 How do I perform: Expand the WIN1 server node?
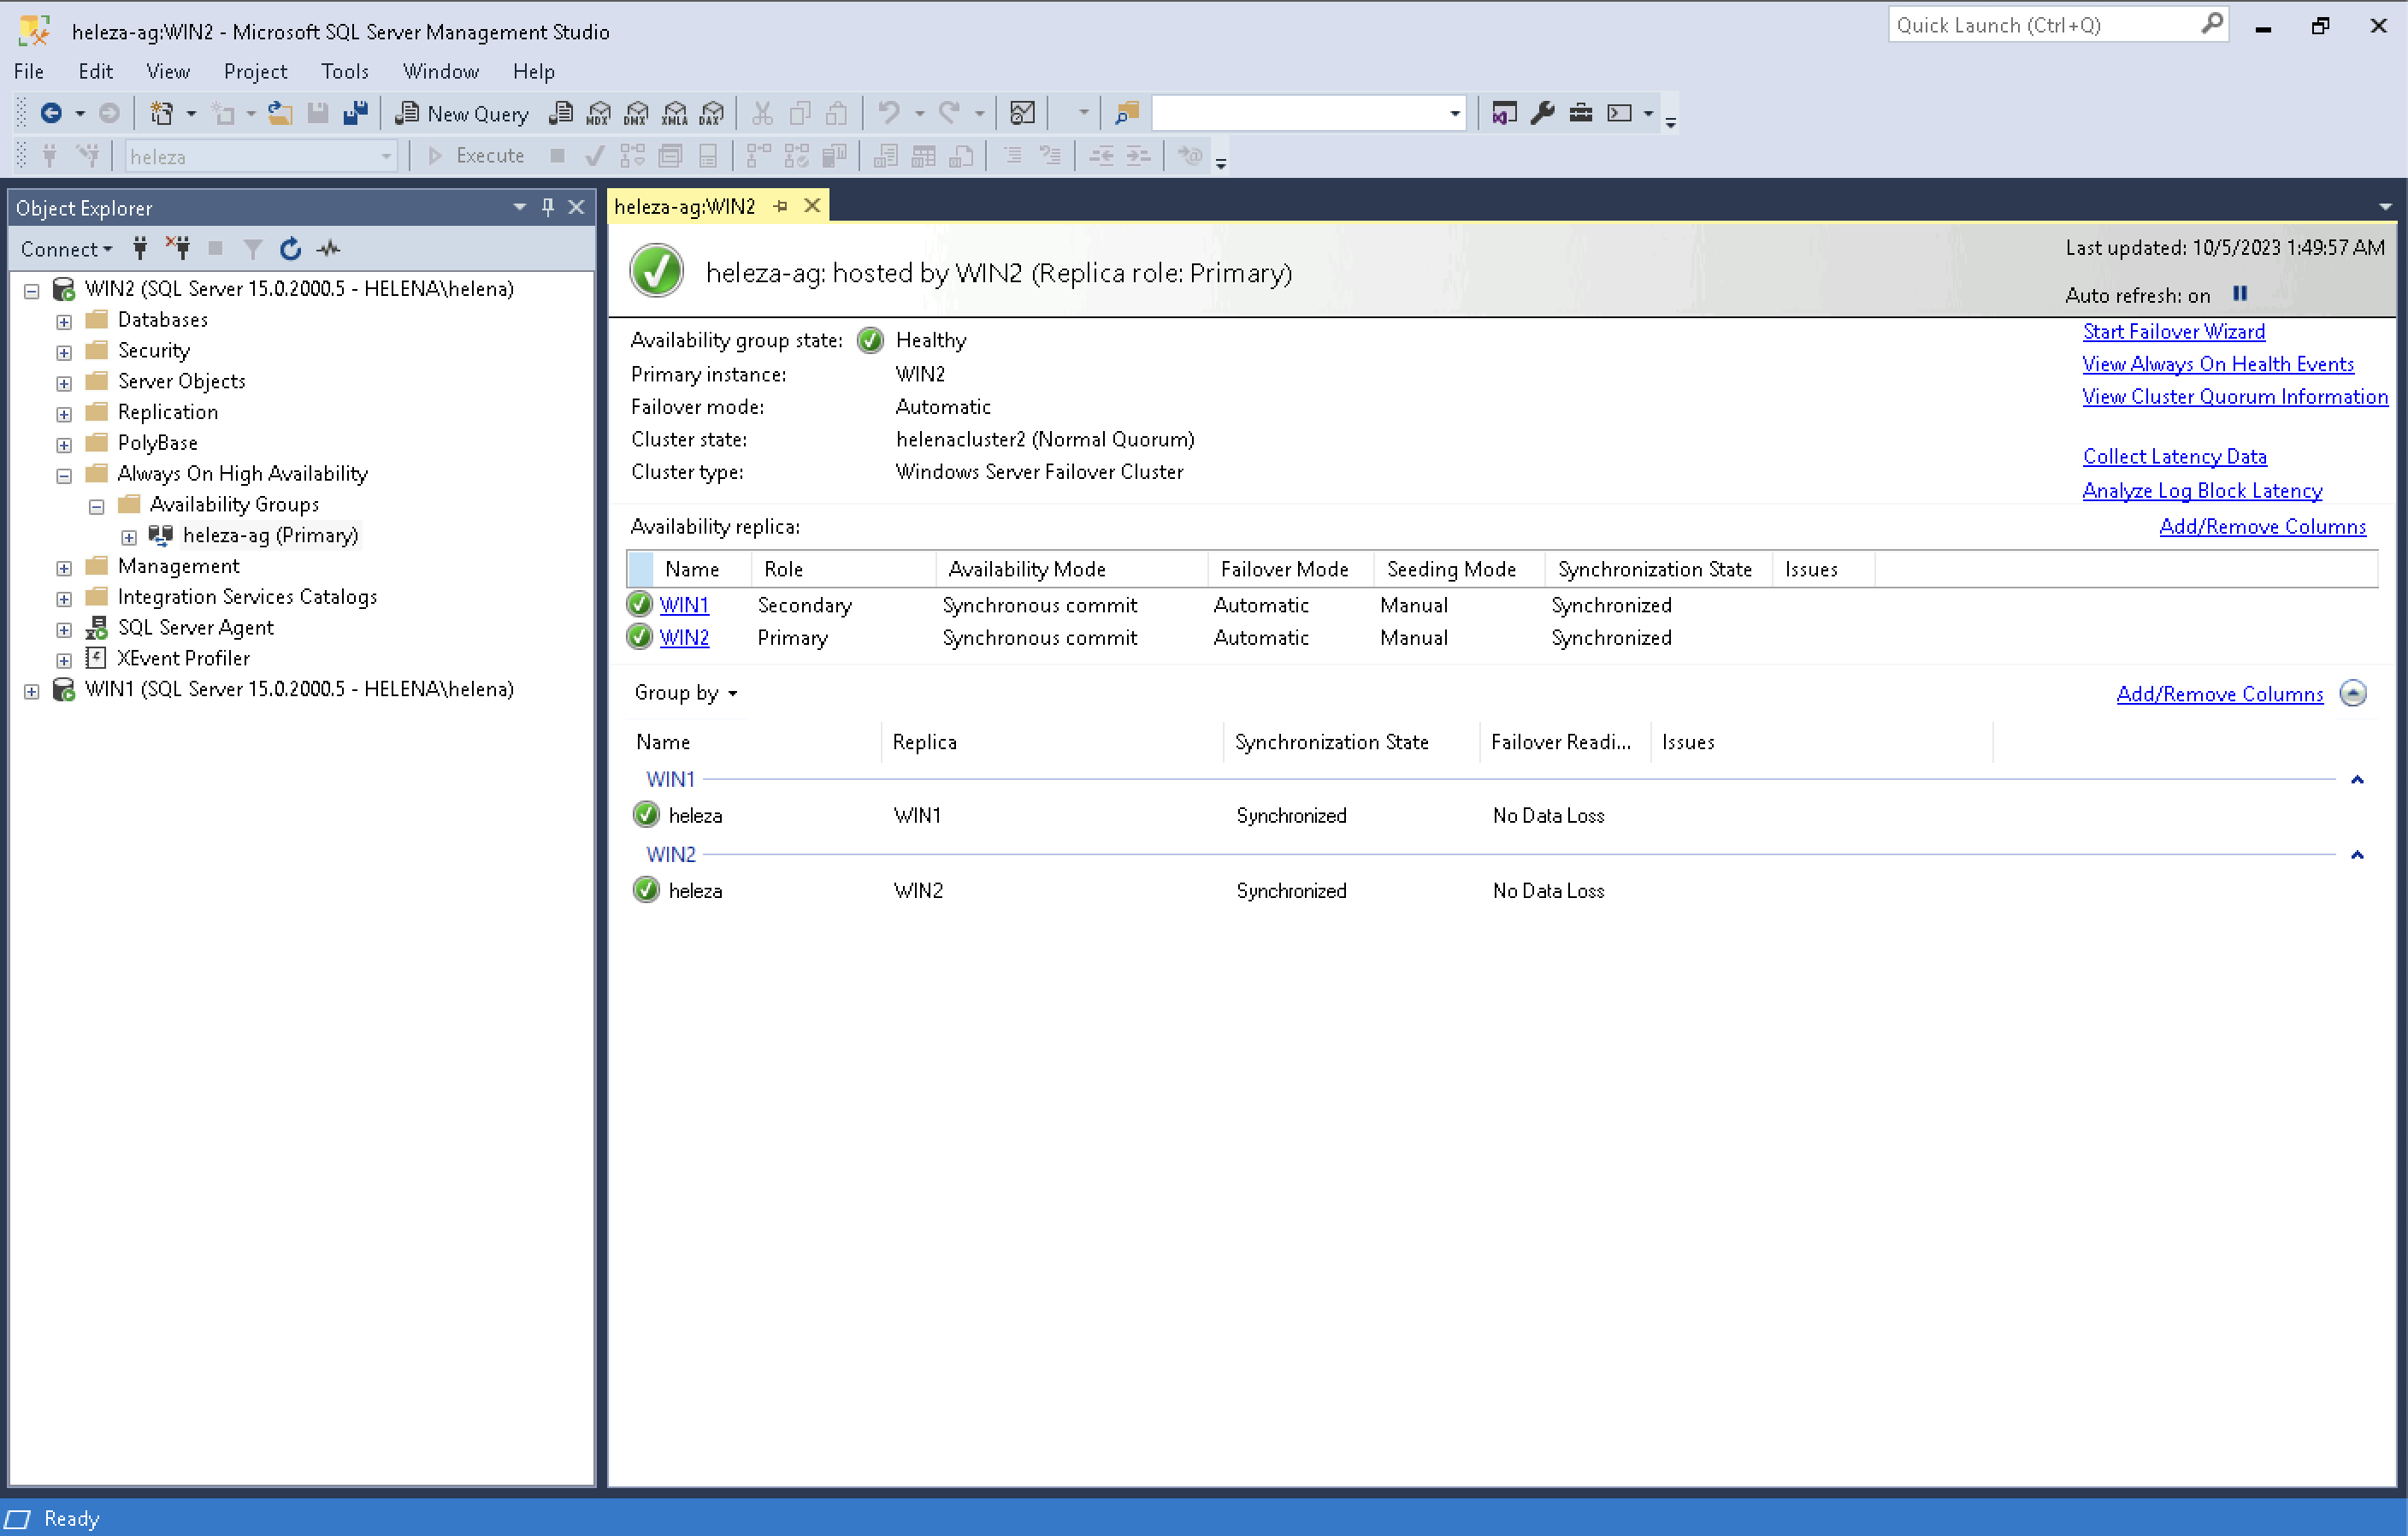pyautogui.click(x=32, y=691)
